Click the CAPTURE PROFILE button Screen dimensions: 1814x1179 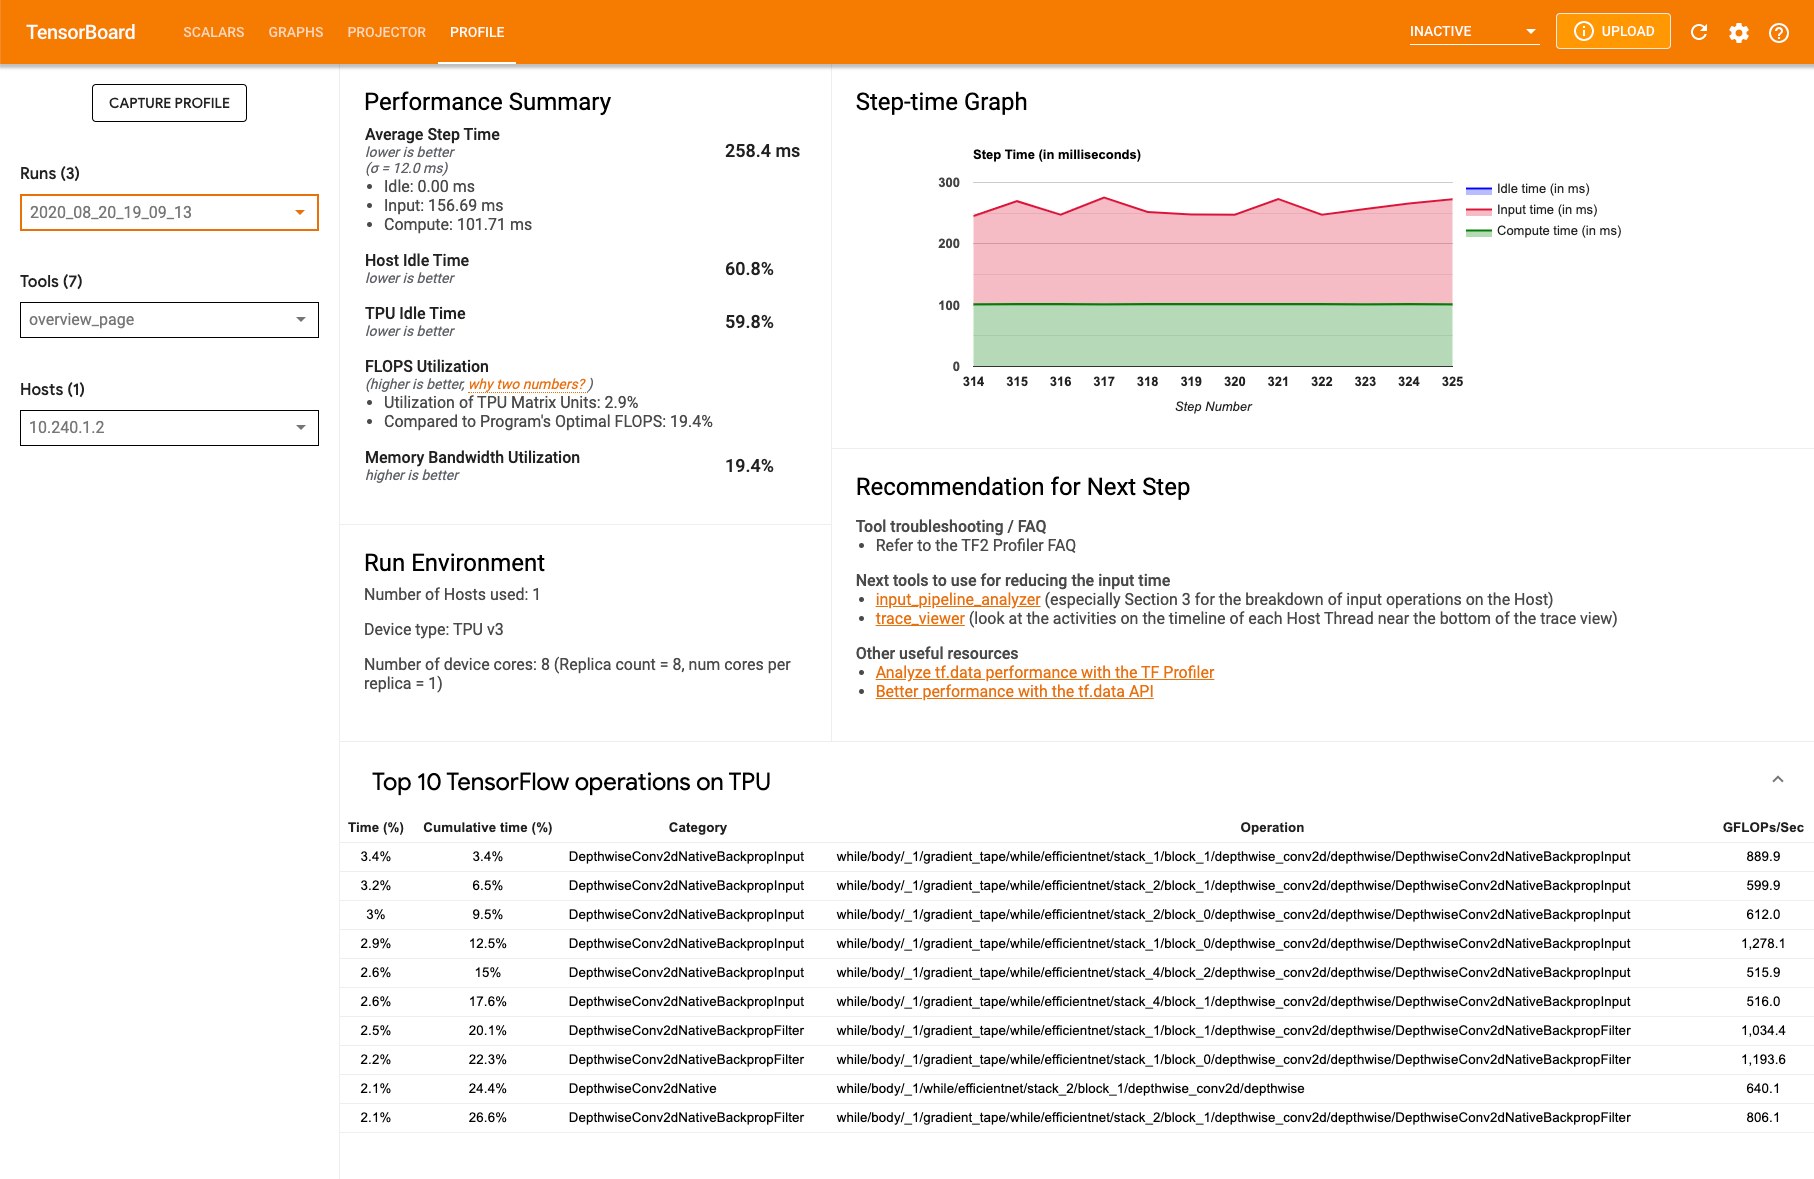tap(169, 103)
